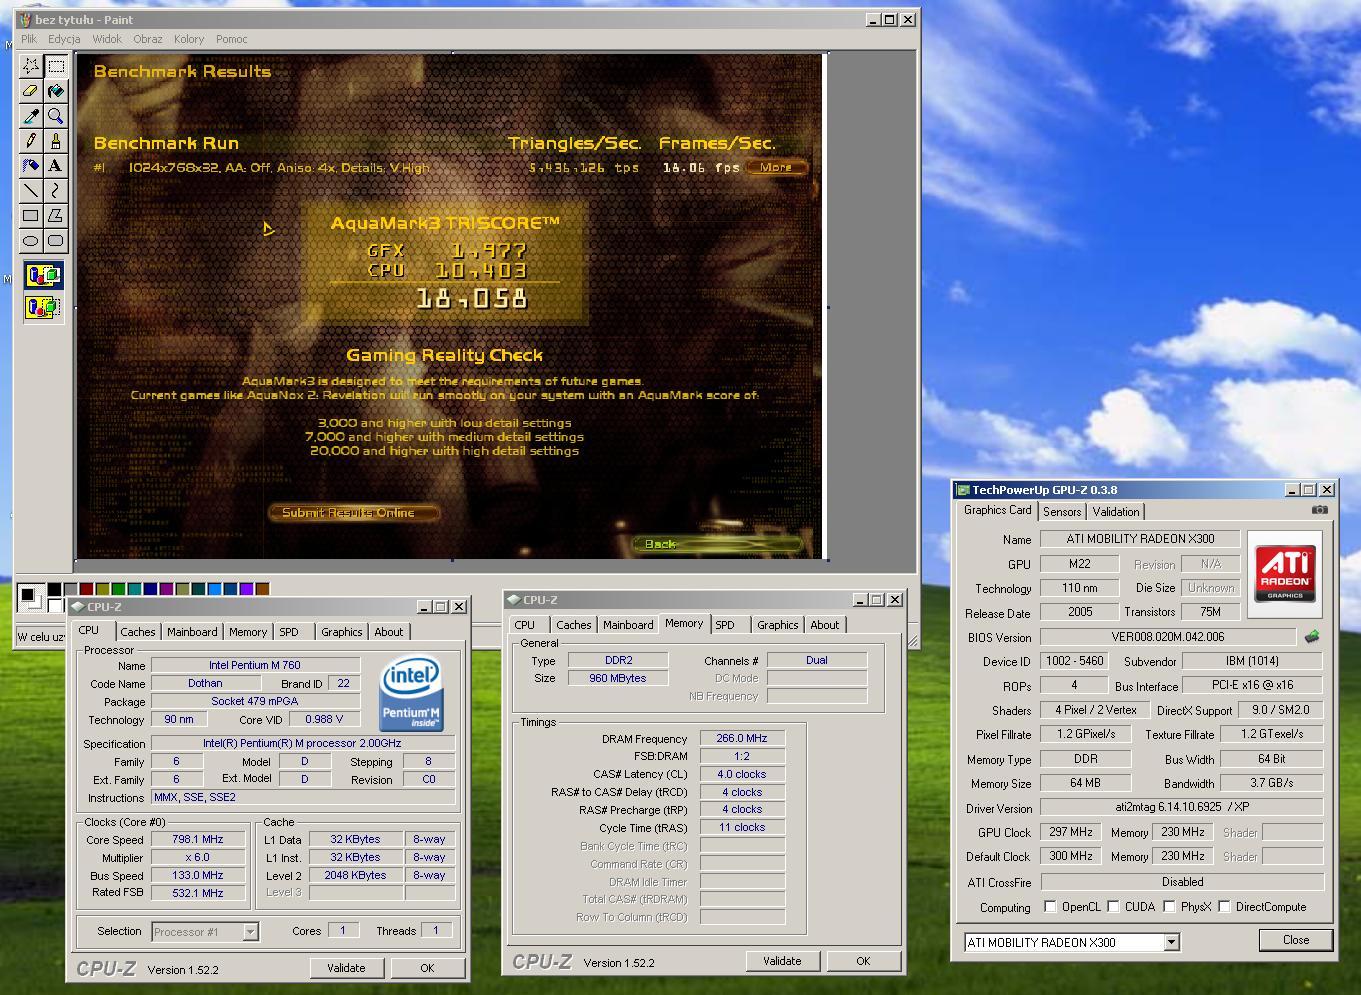Open About tab in left CPU-Z window
The image size is (1361, 995).
389,632
